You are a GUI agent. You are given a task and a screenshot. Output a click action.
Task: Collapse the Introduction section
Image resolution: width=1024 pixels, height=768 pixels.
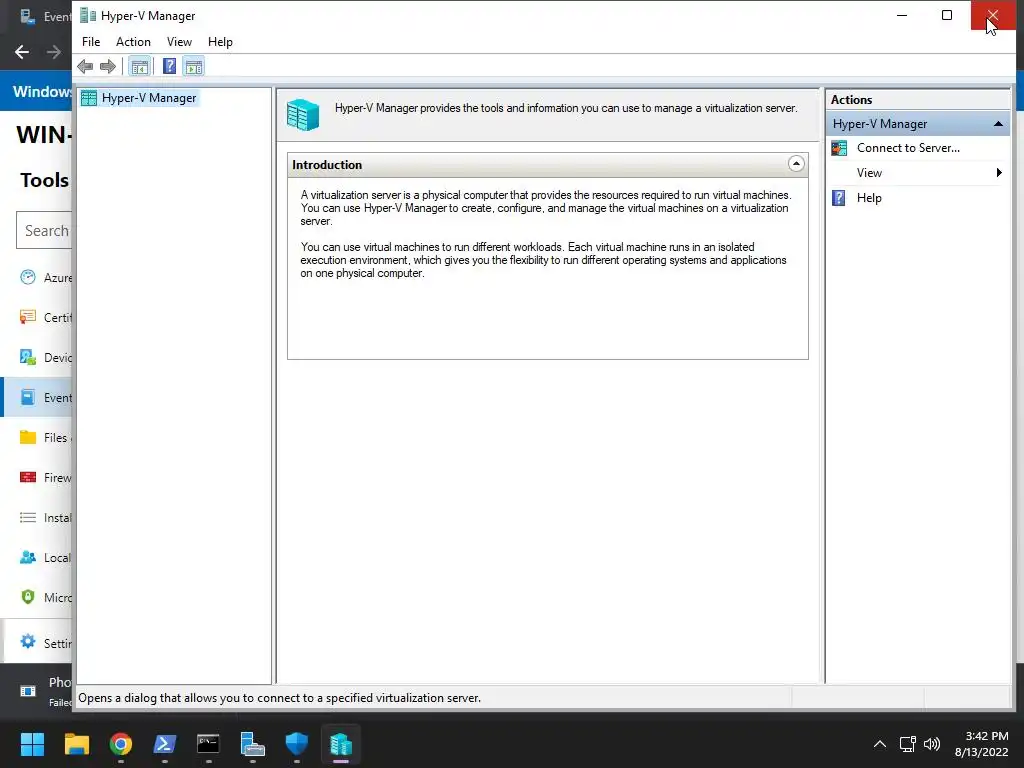(795, 164)
